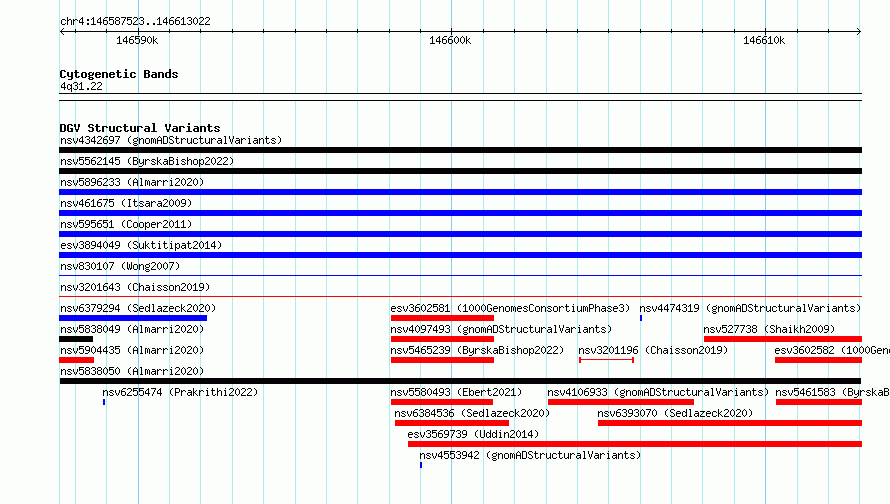Click the blue bar under nsv595651
The image size is (890, 504).
(x=460, y=234)
